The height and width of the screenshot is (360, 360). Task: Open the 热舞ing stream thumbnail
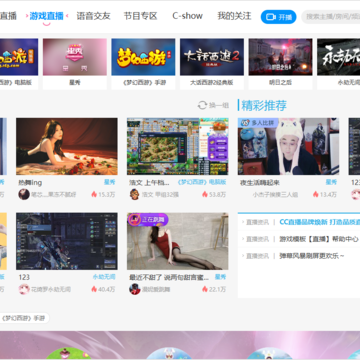(x=67, y=146)
